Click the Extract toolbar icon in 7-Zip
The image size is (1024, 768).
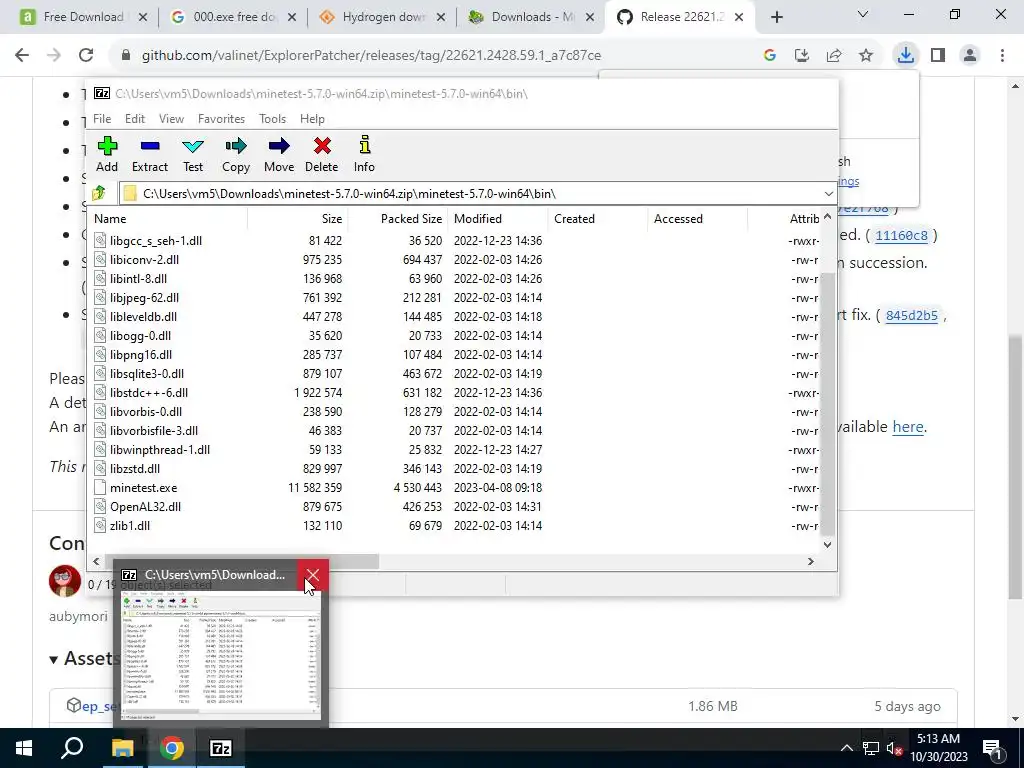point(150,154)
